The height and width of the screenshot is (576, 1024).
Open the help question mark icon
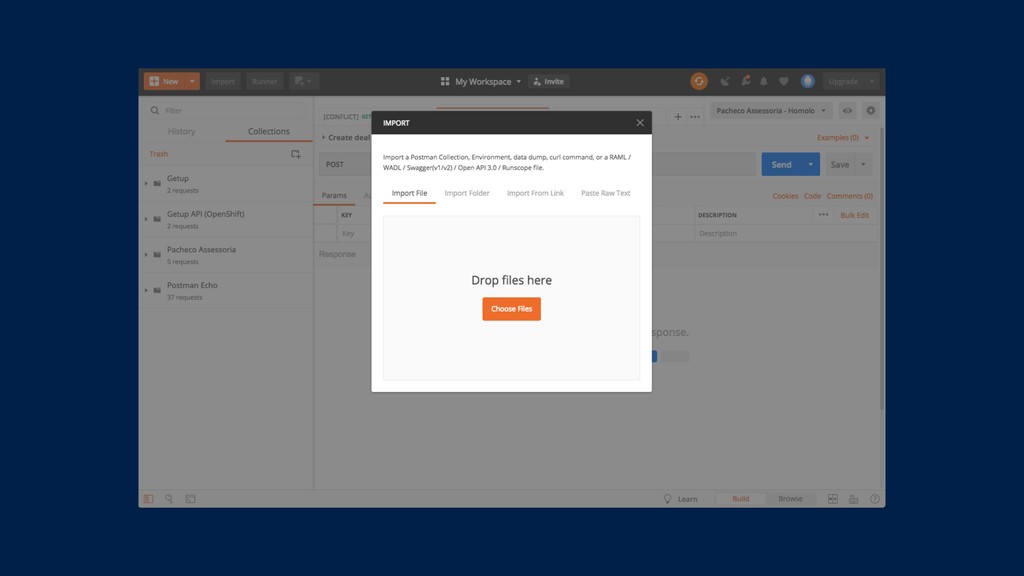pyautogui.click(x=874, y=499)
